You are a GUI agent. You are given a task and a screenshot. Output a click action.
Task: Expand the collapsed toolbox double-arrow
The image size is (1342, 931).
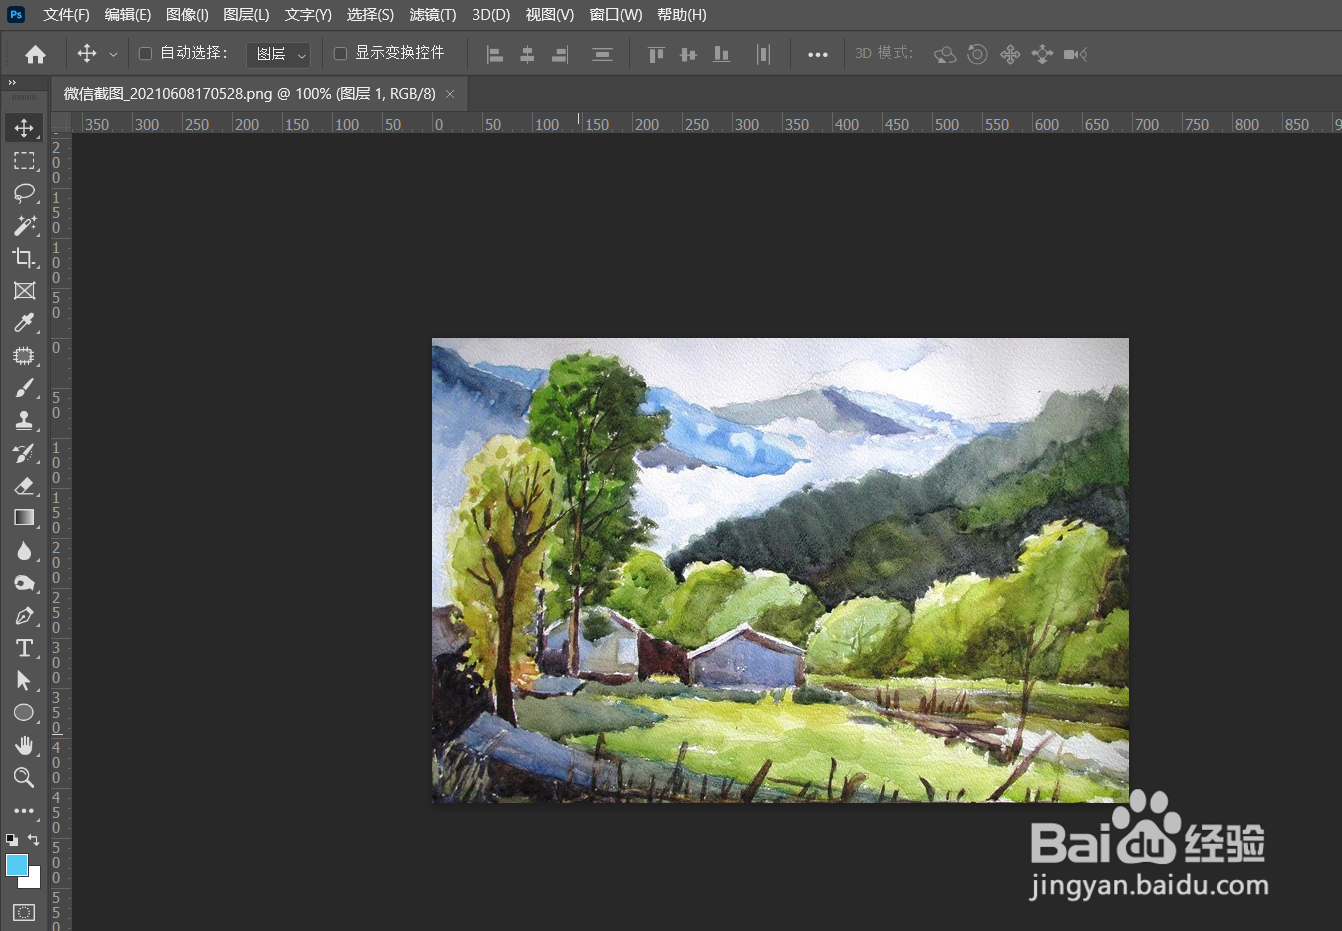12,83
